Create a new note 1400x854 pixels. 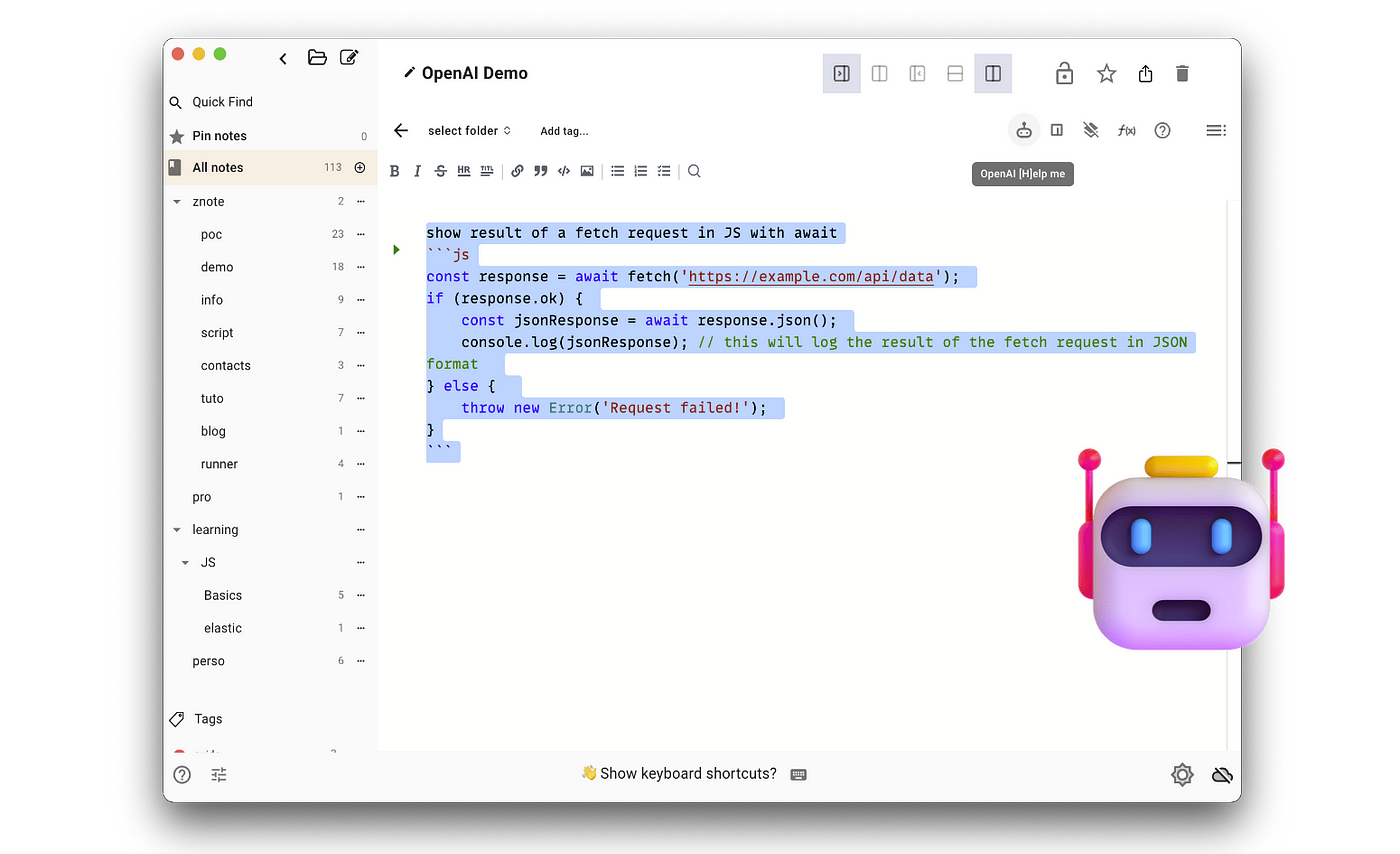point(349,57)
